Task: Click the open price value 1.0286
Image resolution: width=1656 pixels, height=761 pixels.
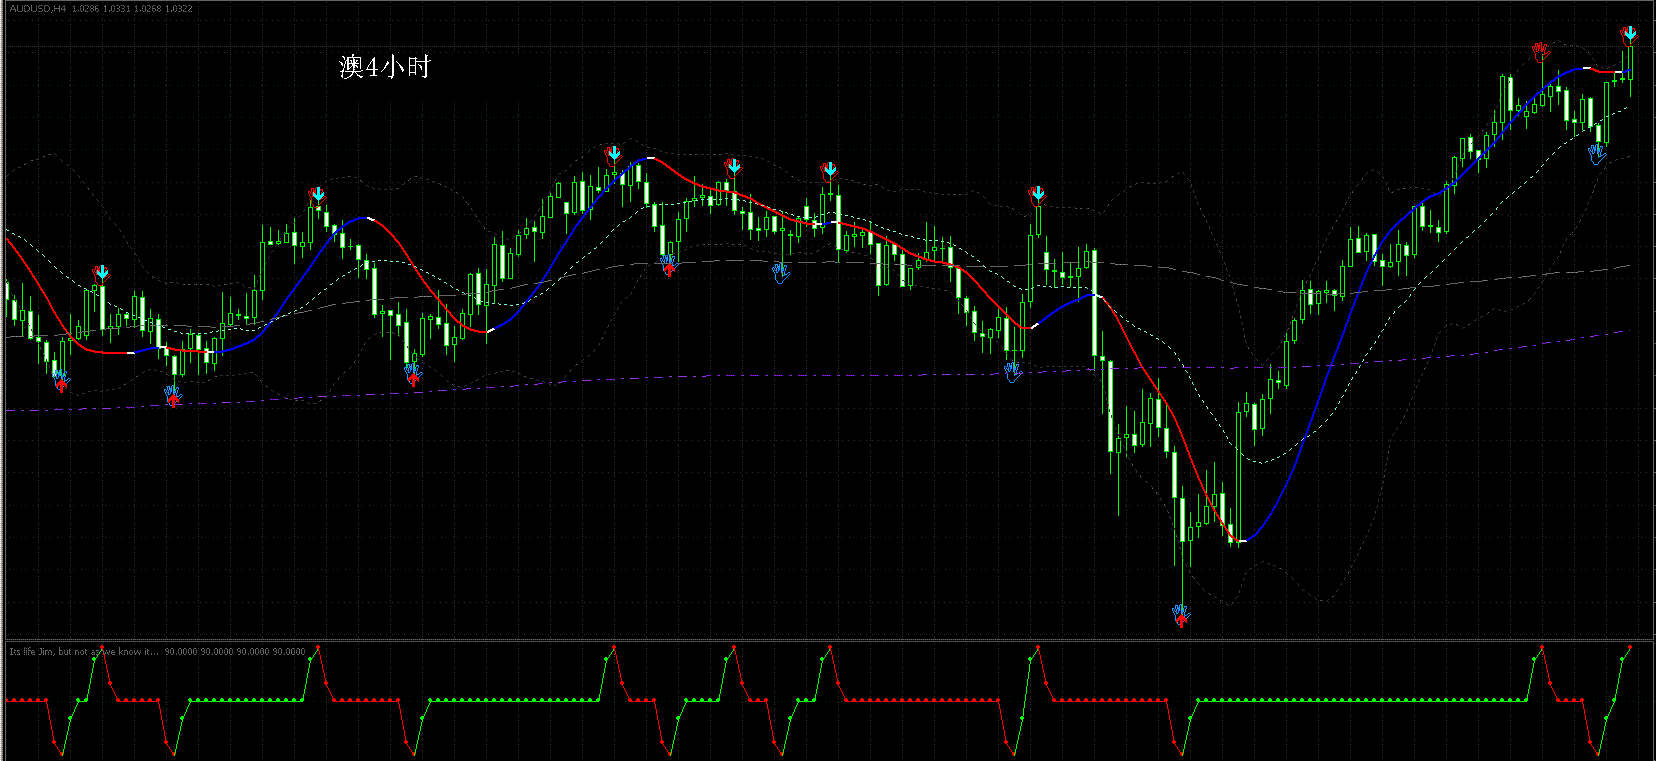Action: pyautogui.click(x=87, y=9)
